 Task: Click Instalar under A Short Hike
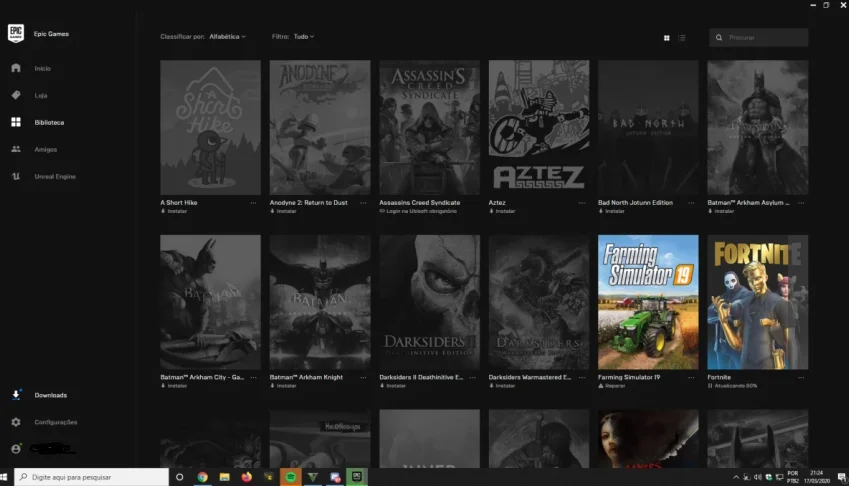pyautogui.click(x=174, y=211)
